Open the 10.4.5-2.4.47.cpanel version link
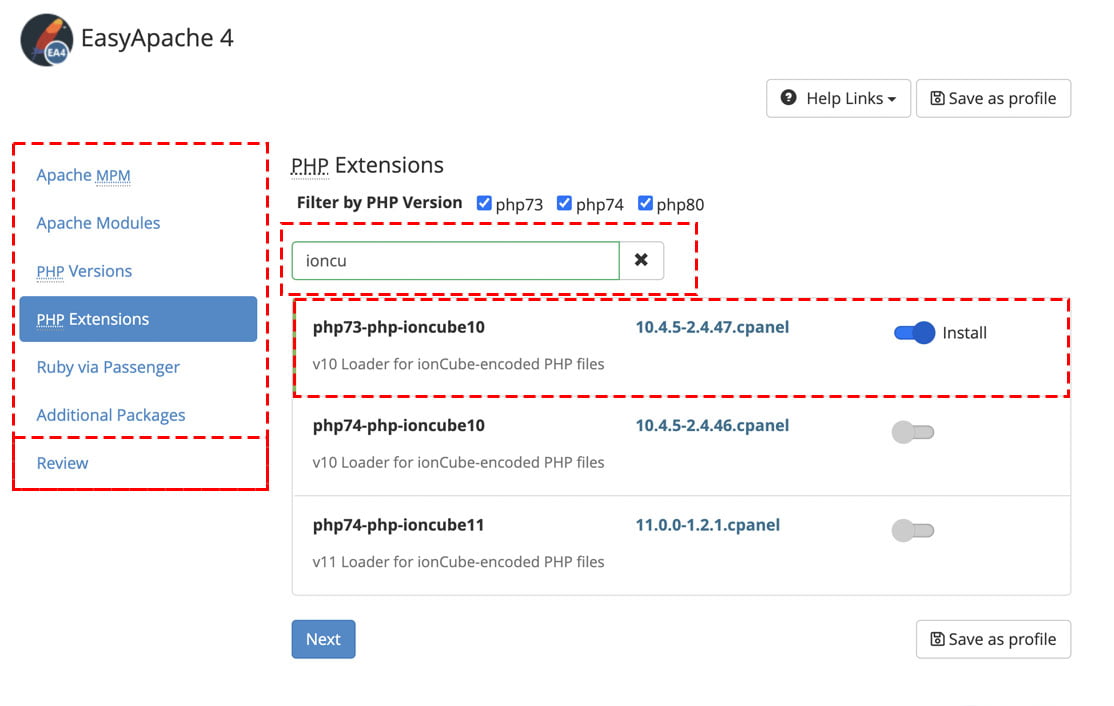1114x706 pixels. tap(714, 327)
